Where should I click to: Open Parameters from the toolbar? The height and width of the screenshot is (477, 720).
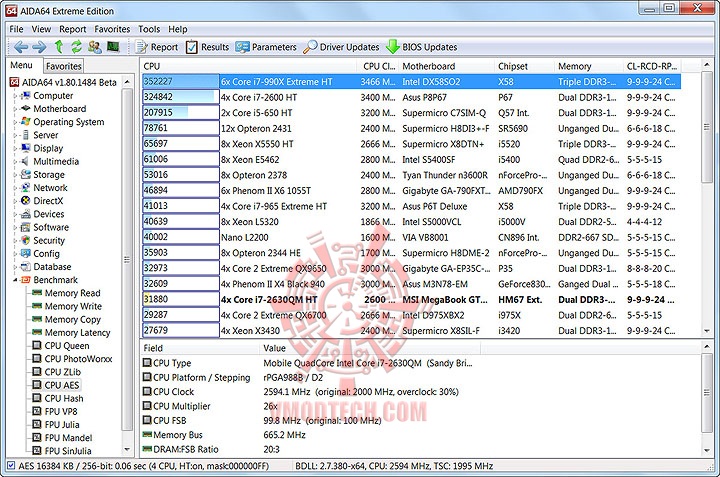[x=266, y=47]
